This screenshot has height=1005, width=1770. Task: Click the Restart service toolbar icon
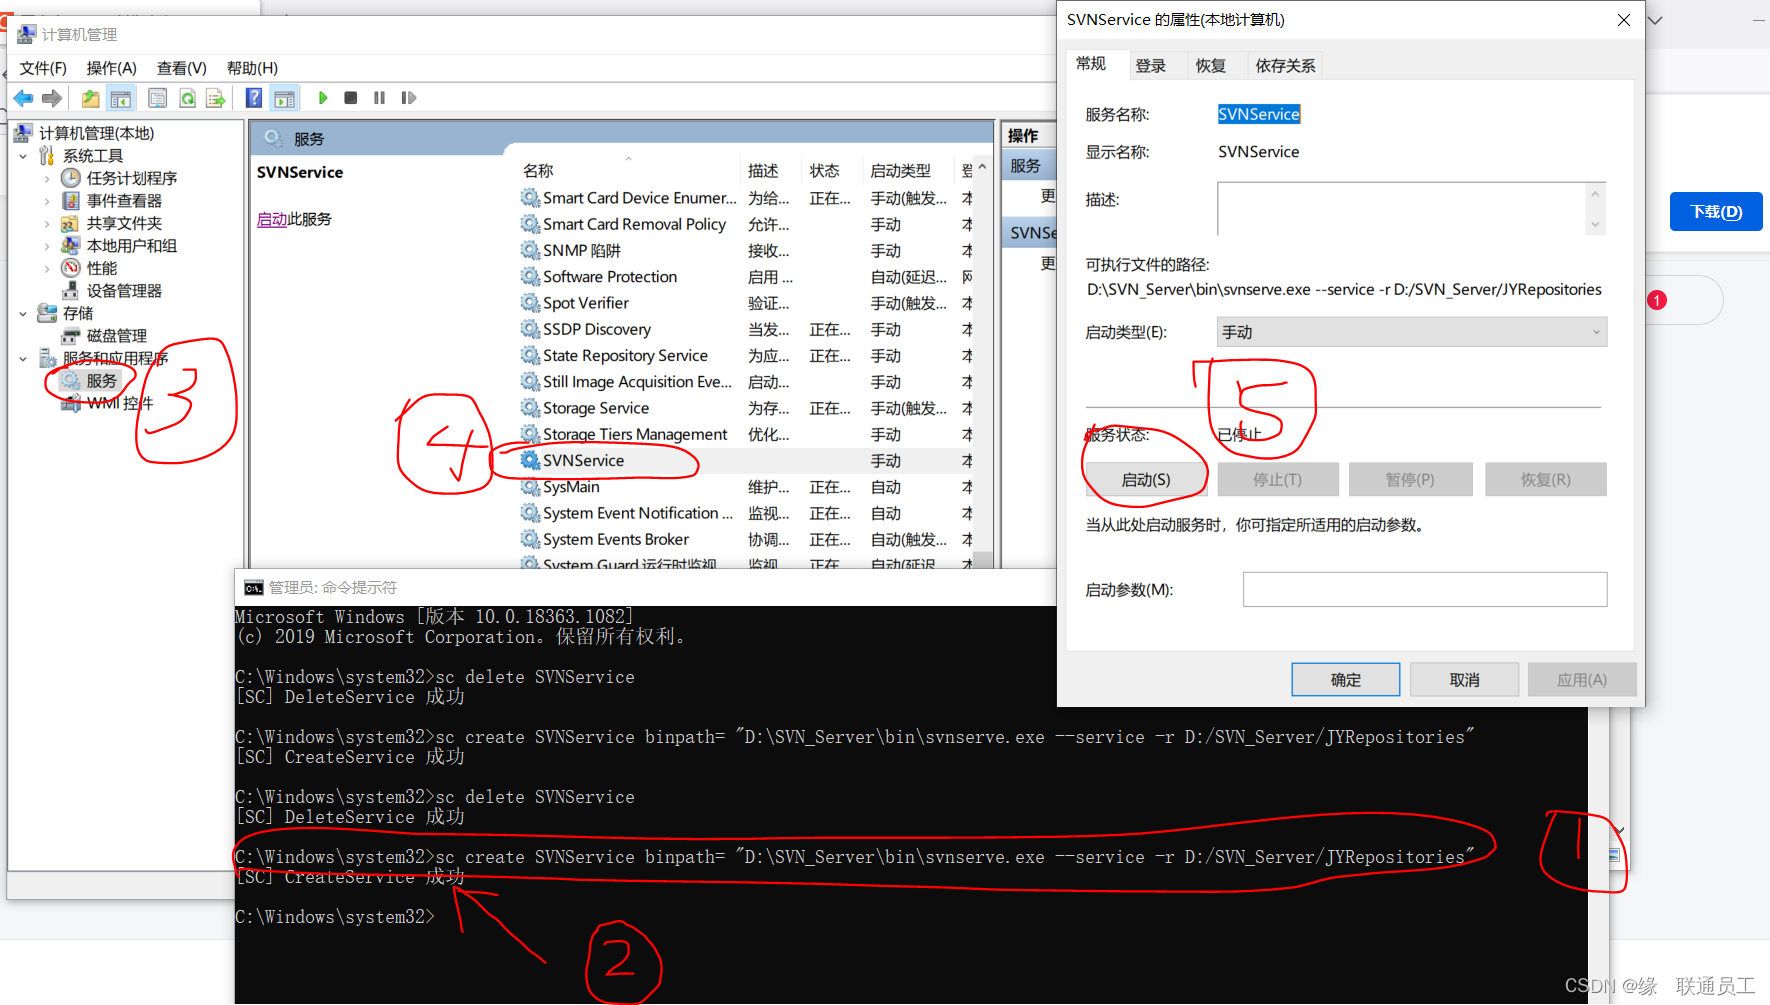[x=408, y=98]
